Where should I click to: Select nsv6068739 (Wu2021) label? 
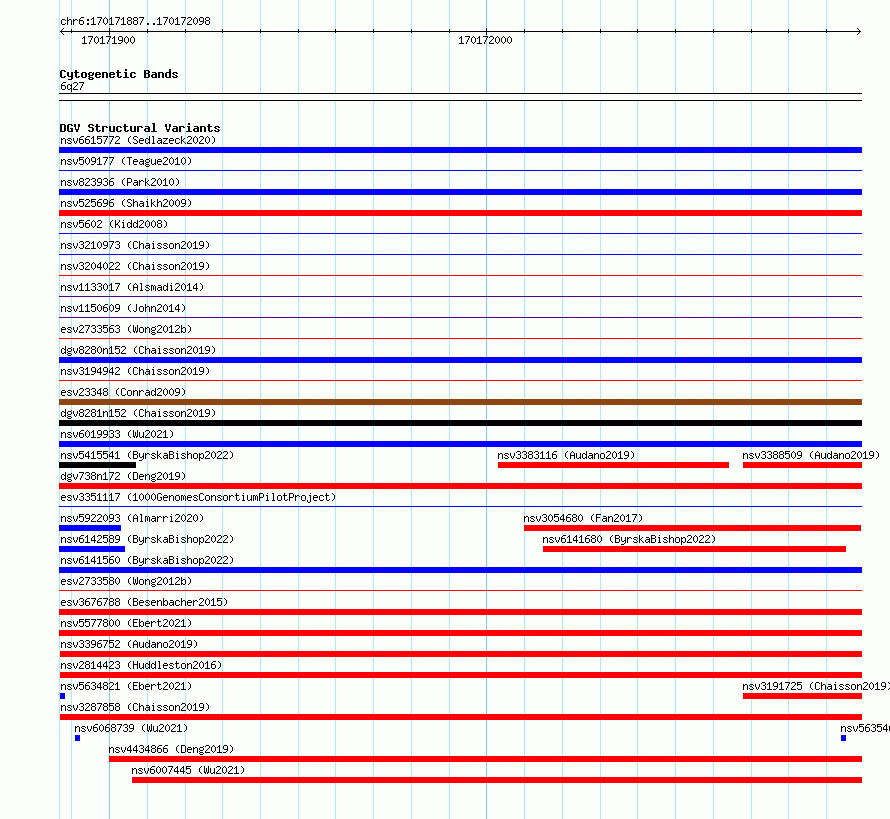click(x=131, y=728)
